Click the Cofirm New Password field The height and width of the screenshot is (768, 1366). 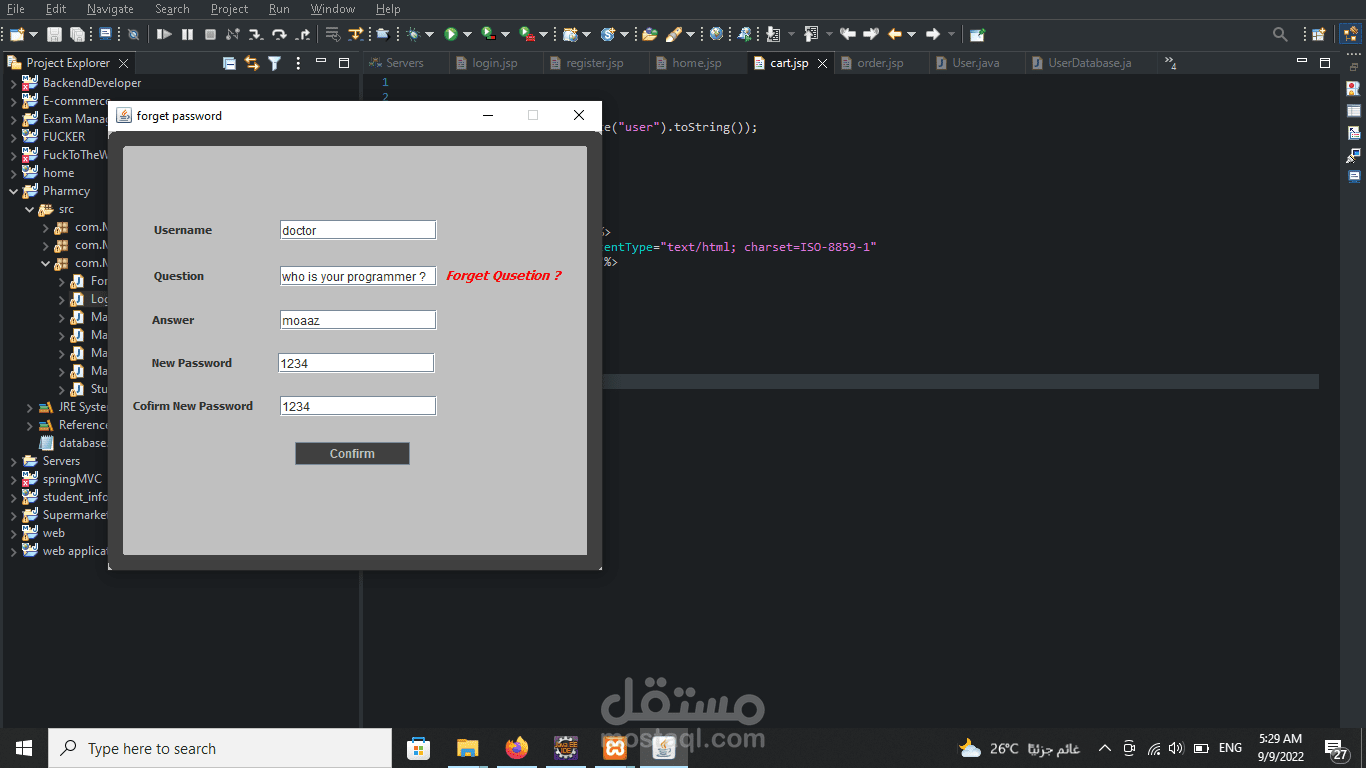(x=358, y=406)
